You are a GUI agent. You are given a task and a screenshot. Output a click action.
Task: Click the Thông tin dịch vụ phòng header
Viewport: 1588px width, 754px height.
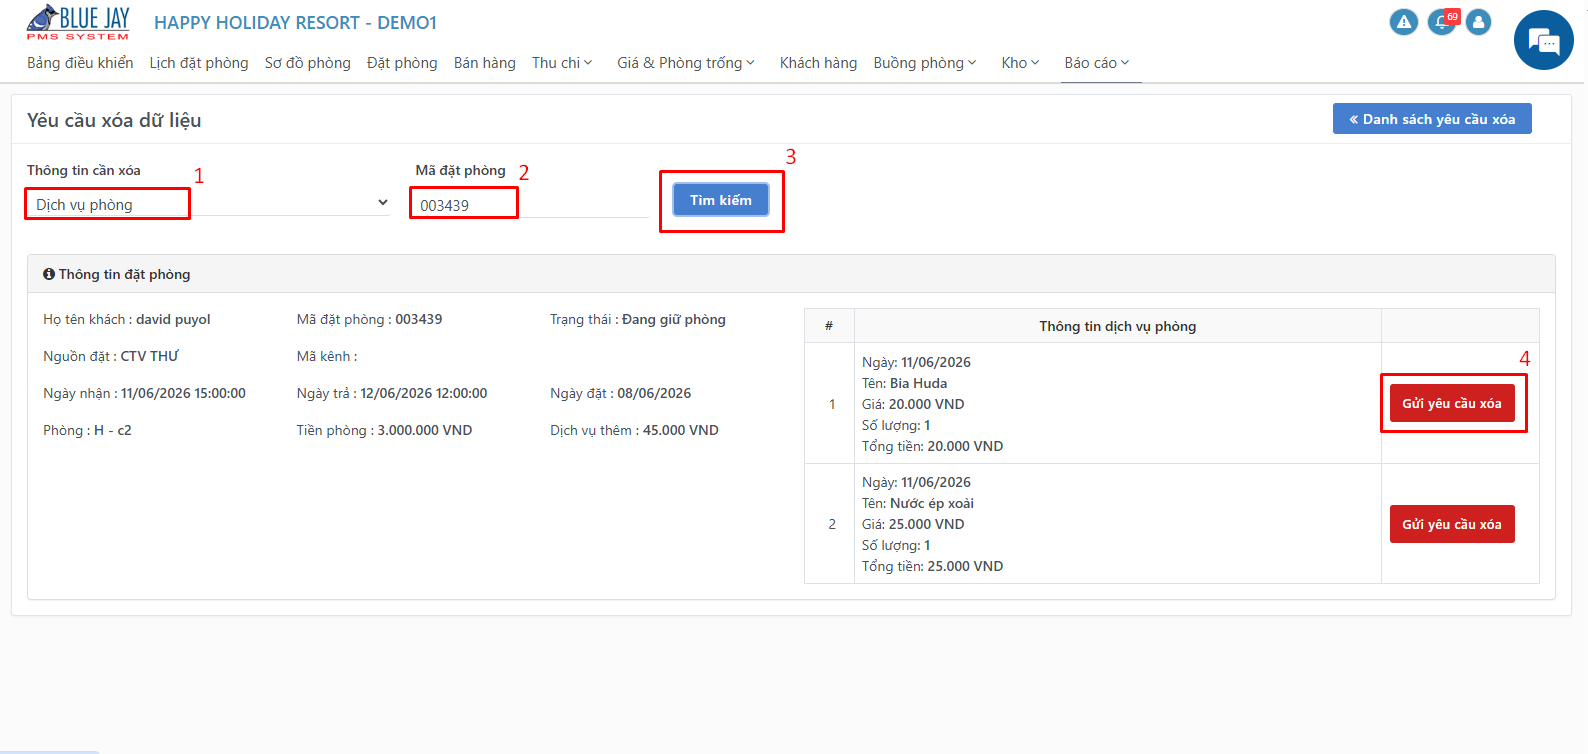coord(1118,326)
